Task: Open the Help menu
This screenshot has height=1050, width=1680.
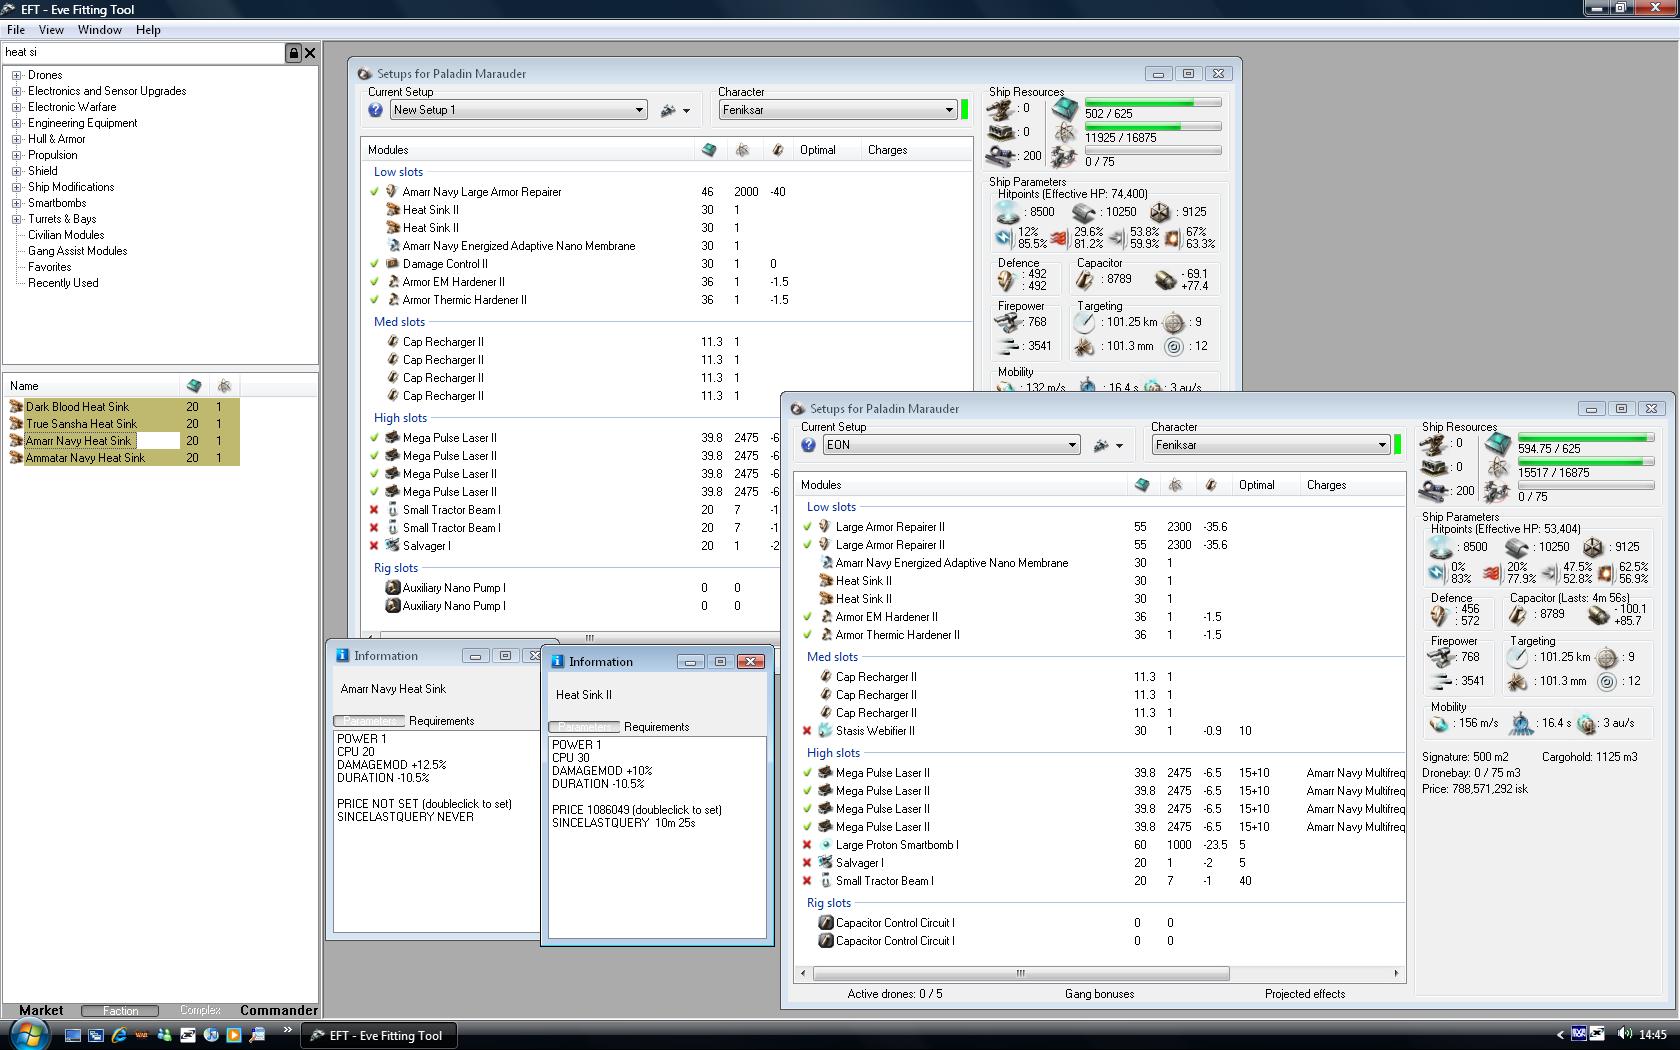Action: [148, 30]
